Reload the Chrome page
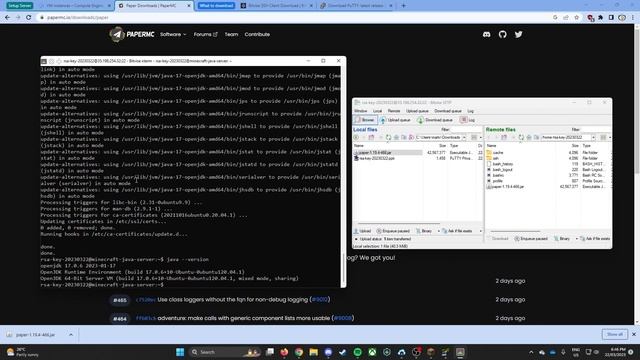This screenshot has height=360, width=640. pyautogui.click(x=29, y=18)
